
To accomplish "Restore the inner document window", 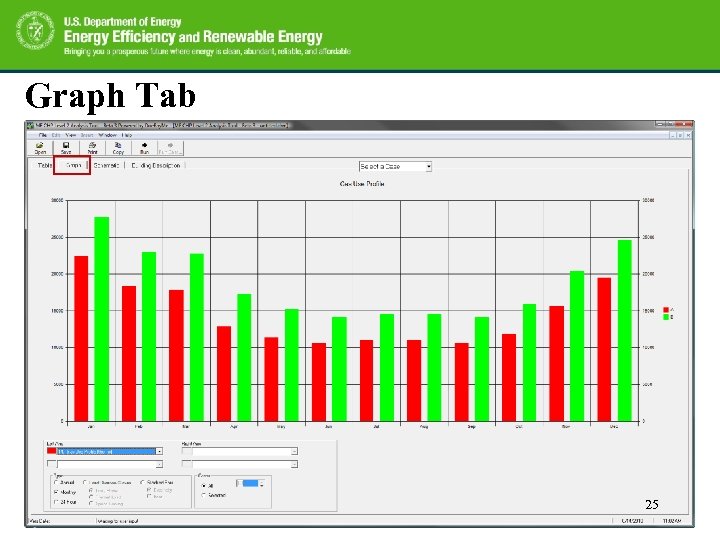I will [x=680, y=135].
